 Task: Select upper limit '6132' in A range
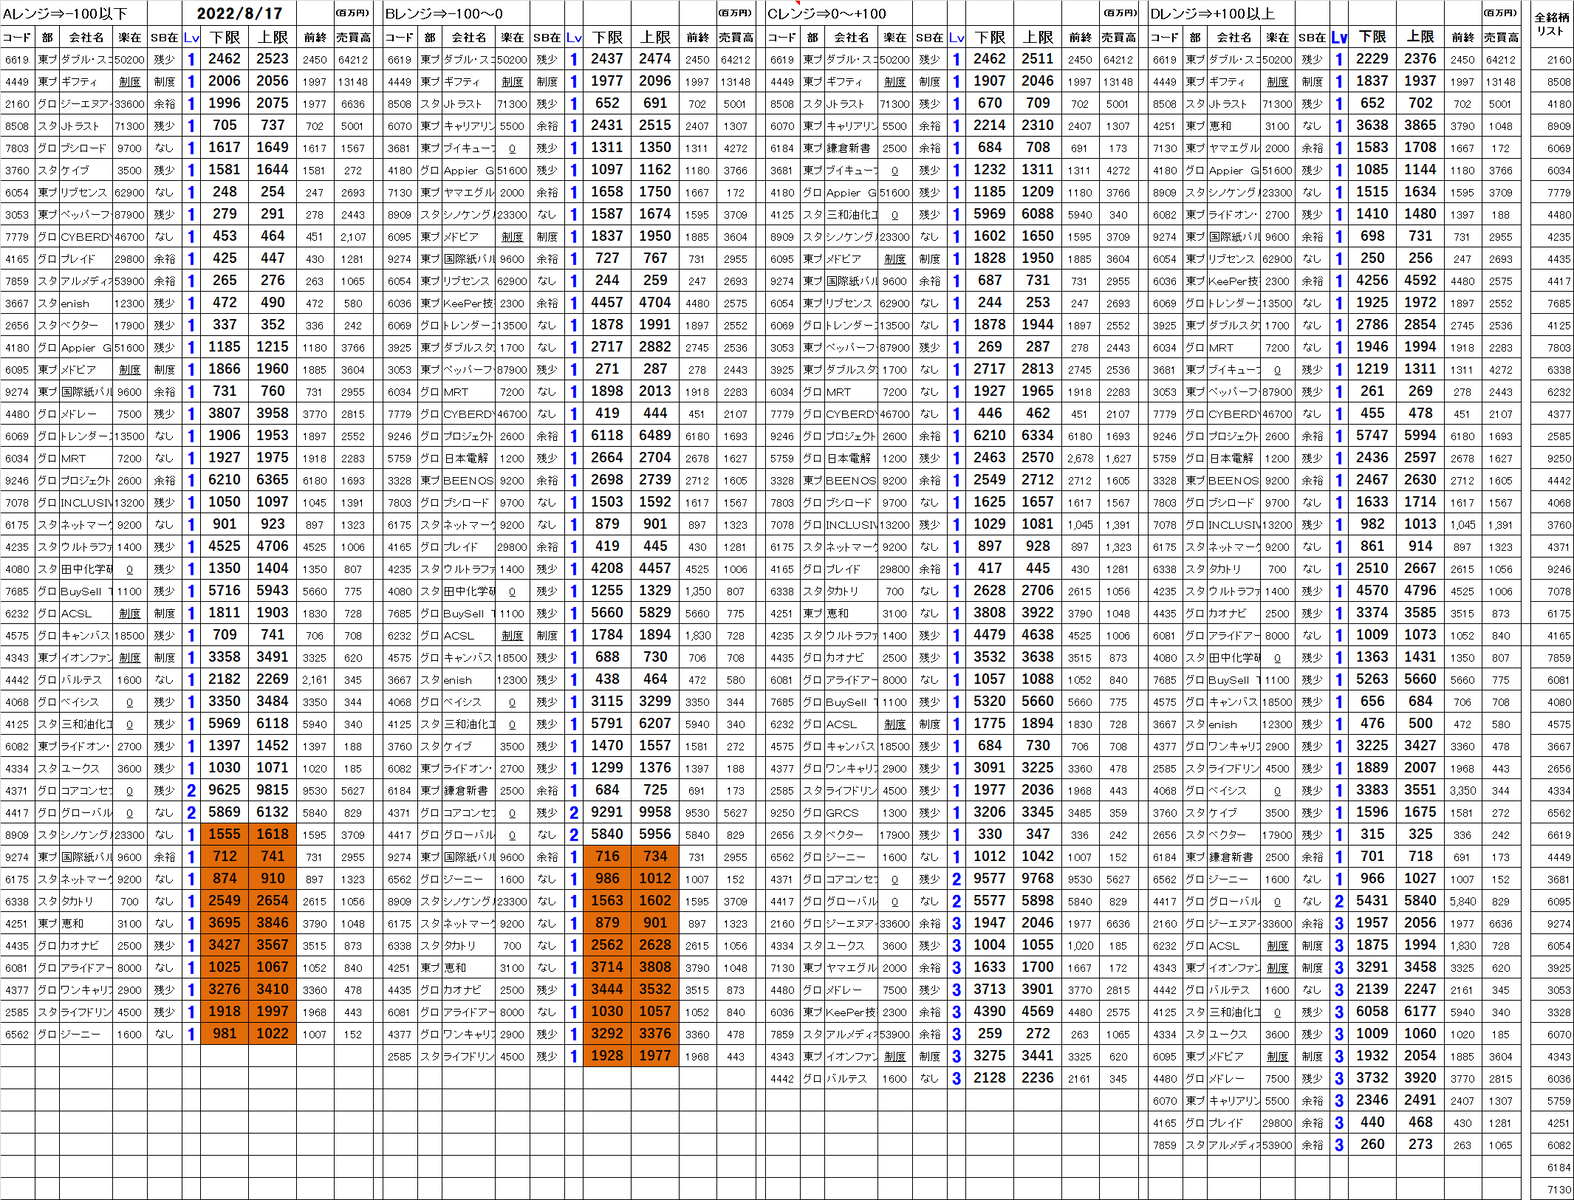[272, 812]
